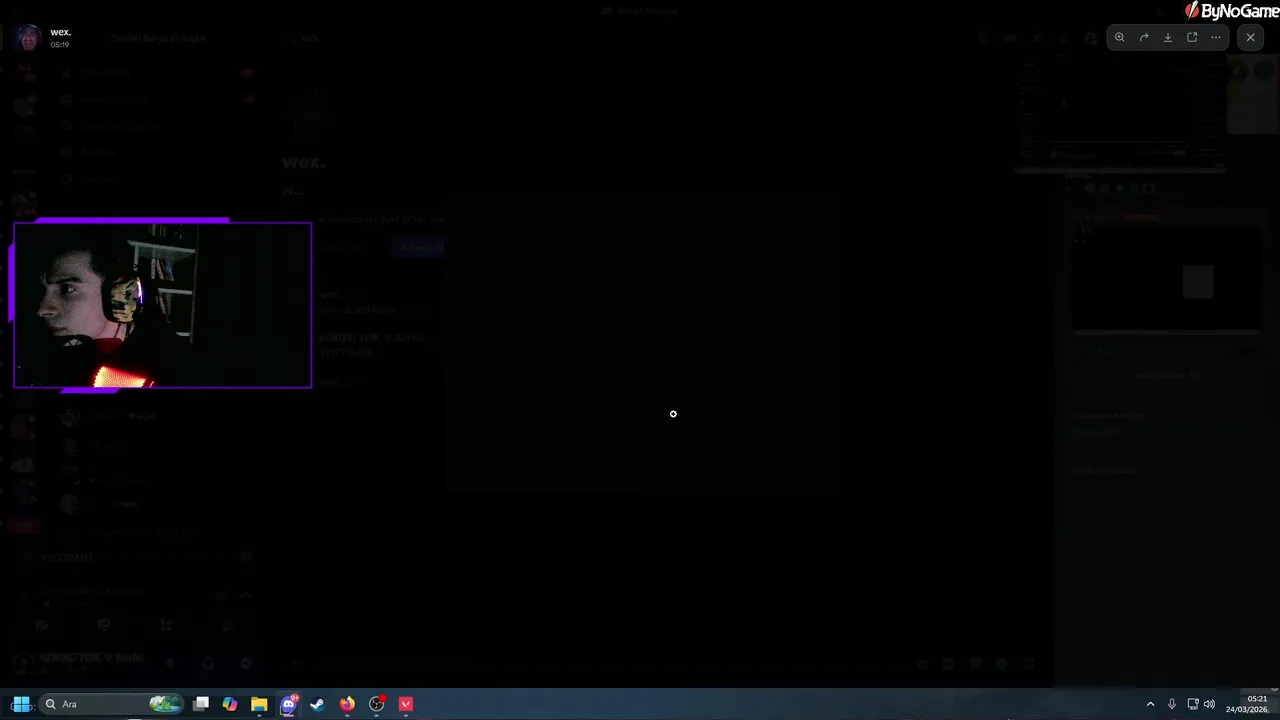Open Valorant from the taskbar
Image resolution: width=1280 pixels, height=720 pixels.
click(x=406, y=704)
